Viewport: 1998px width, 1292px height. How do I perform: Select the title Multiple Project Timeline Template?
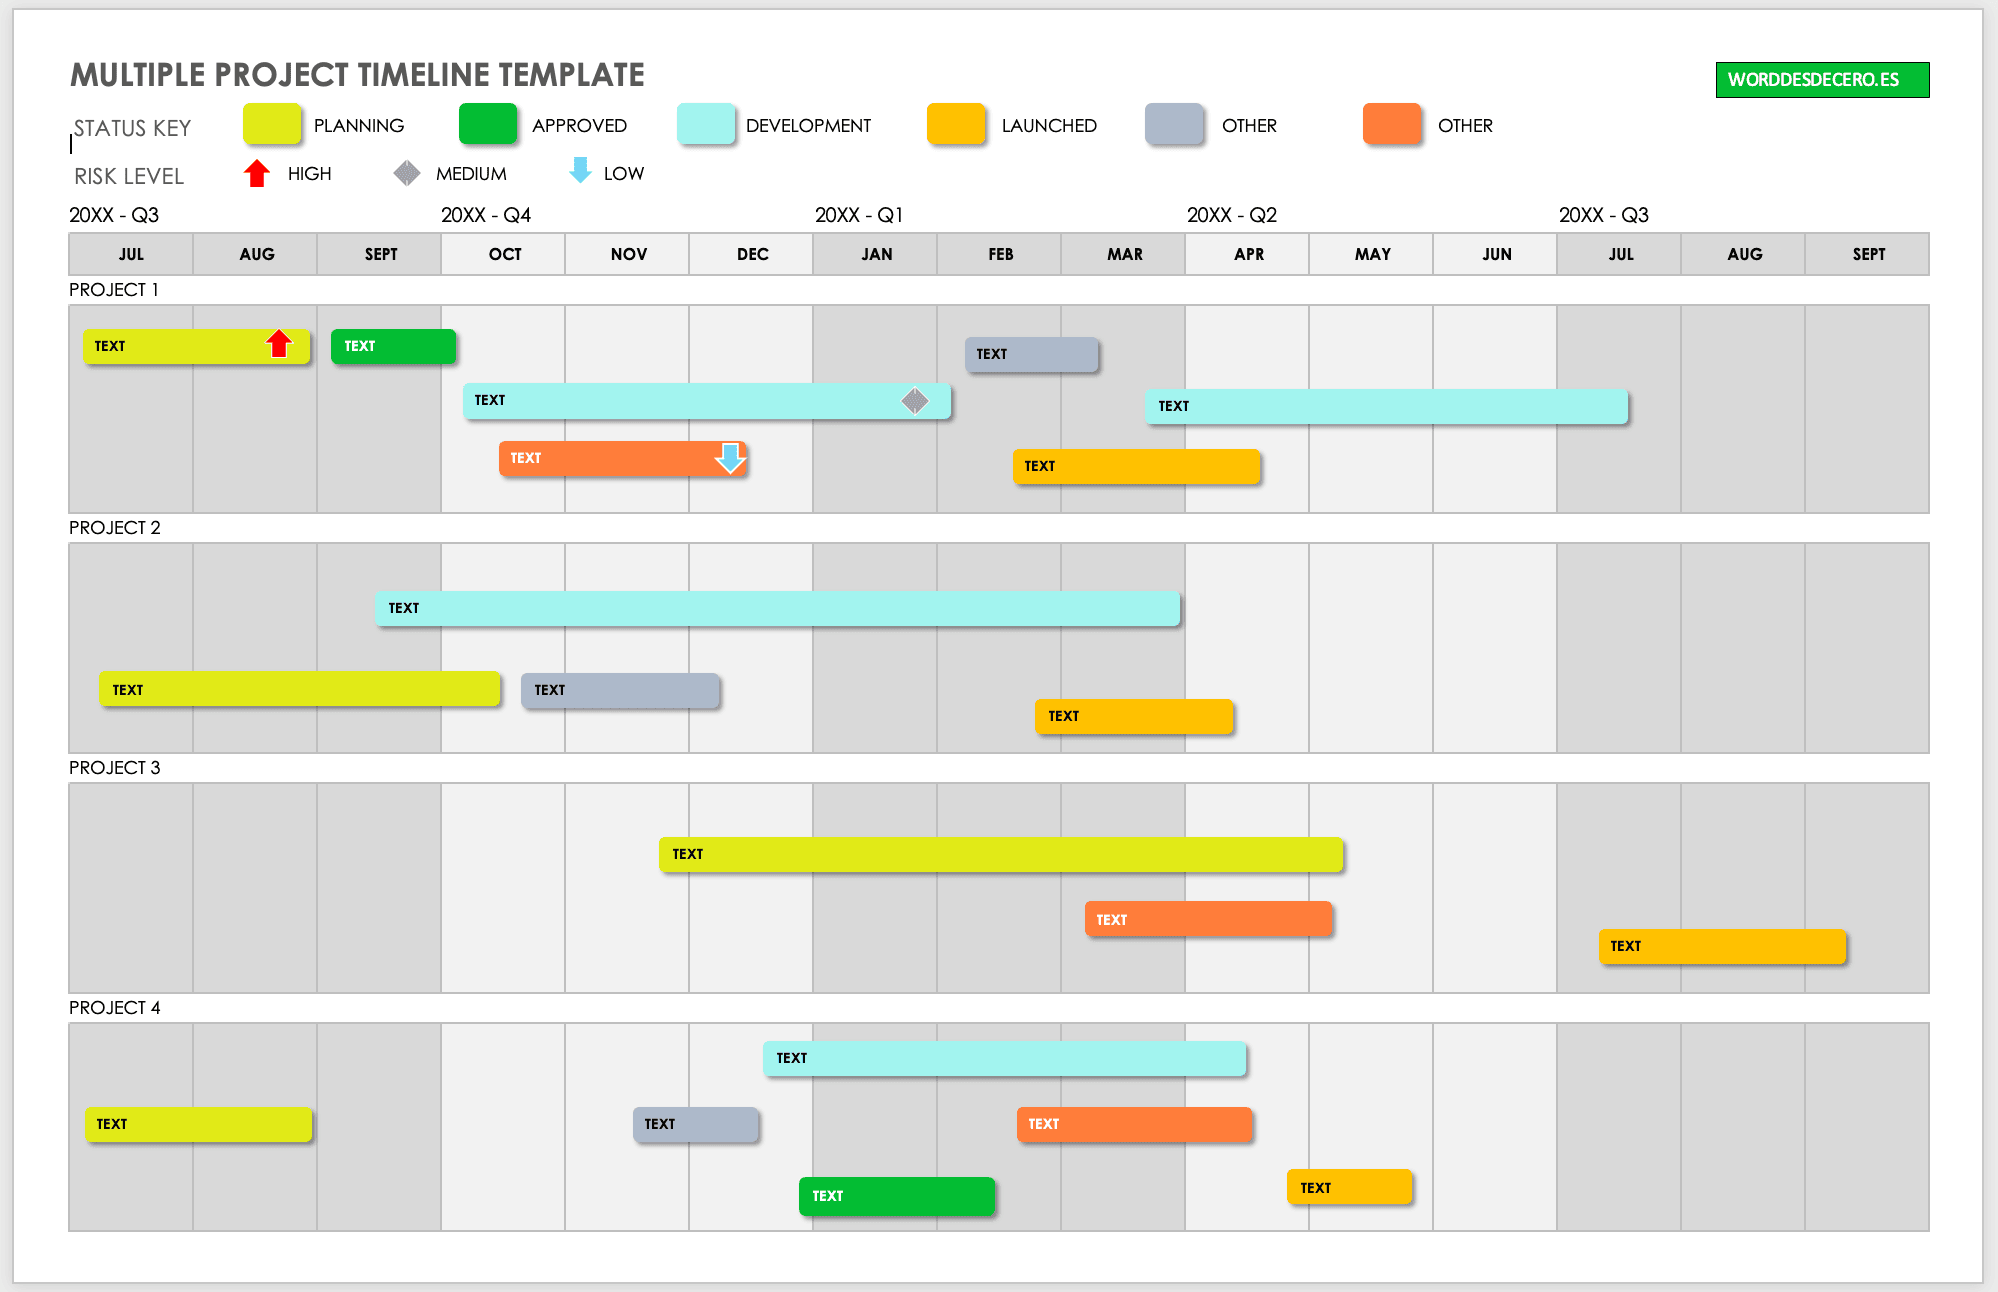pos(357,75)
